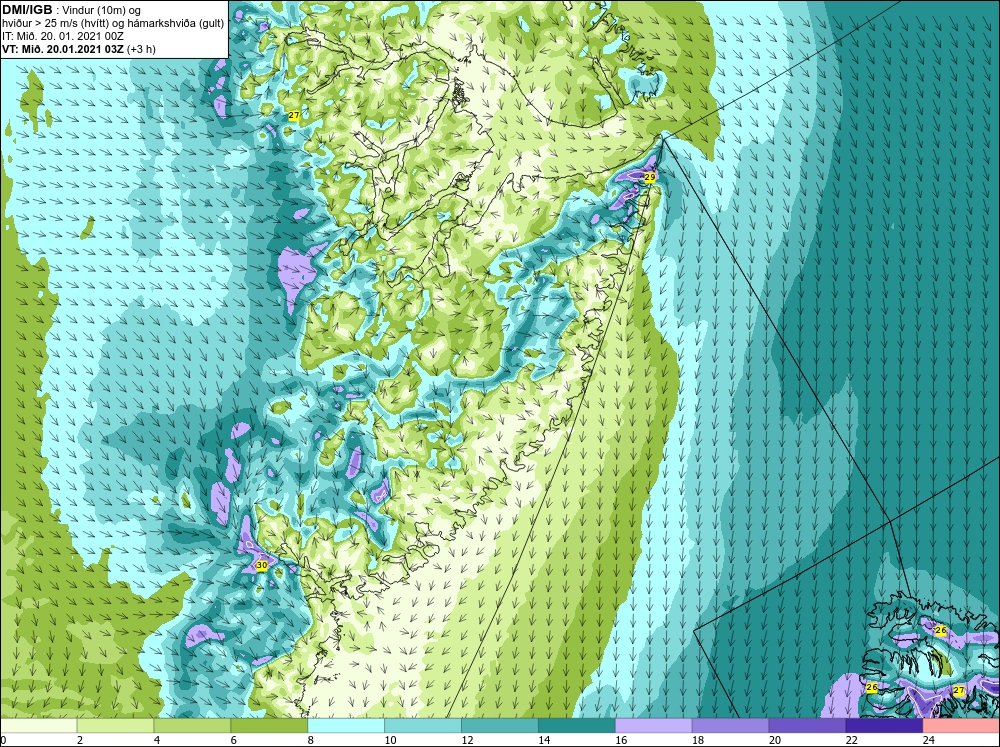Select the 4–6 m/s green legend band
Image resolution: width=1000 pixels, height=747 pixels.
pyautogui.click(x=192, y=726)
